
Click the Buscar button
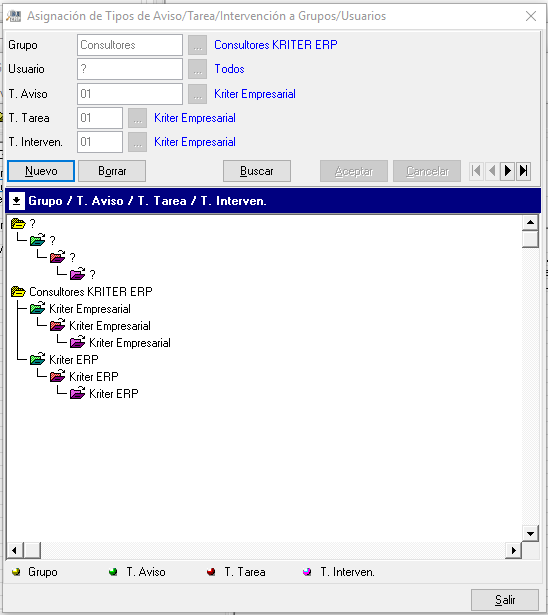[257, 171]
